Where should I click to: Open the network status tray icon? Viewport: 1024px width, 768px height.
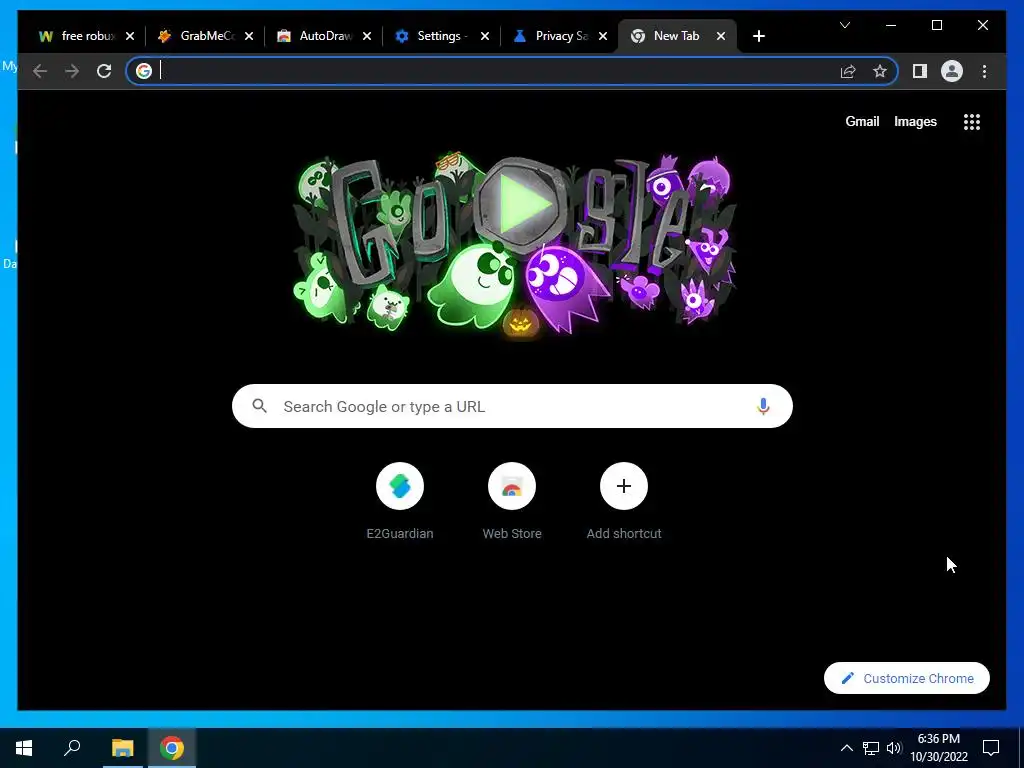(871, 748)
